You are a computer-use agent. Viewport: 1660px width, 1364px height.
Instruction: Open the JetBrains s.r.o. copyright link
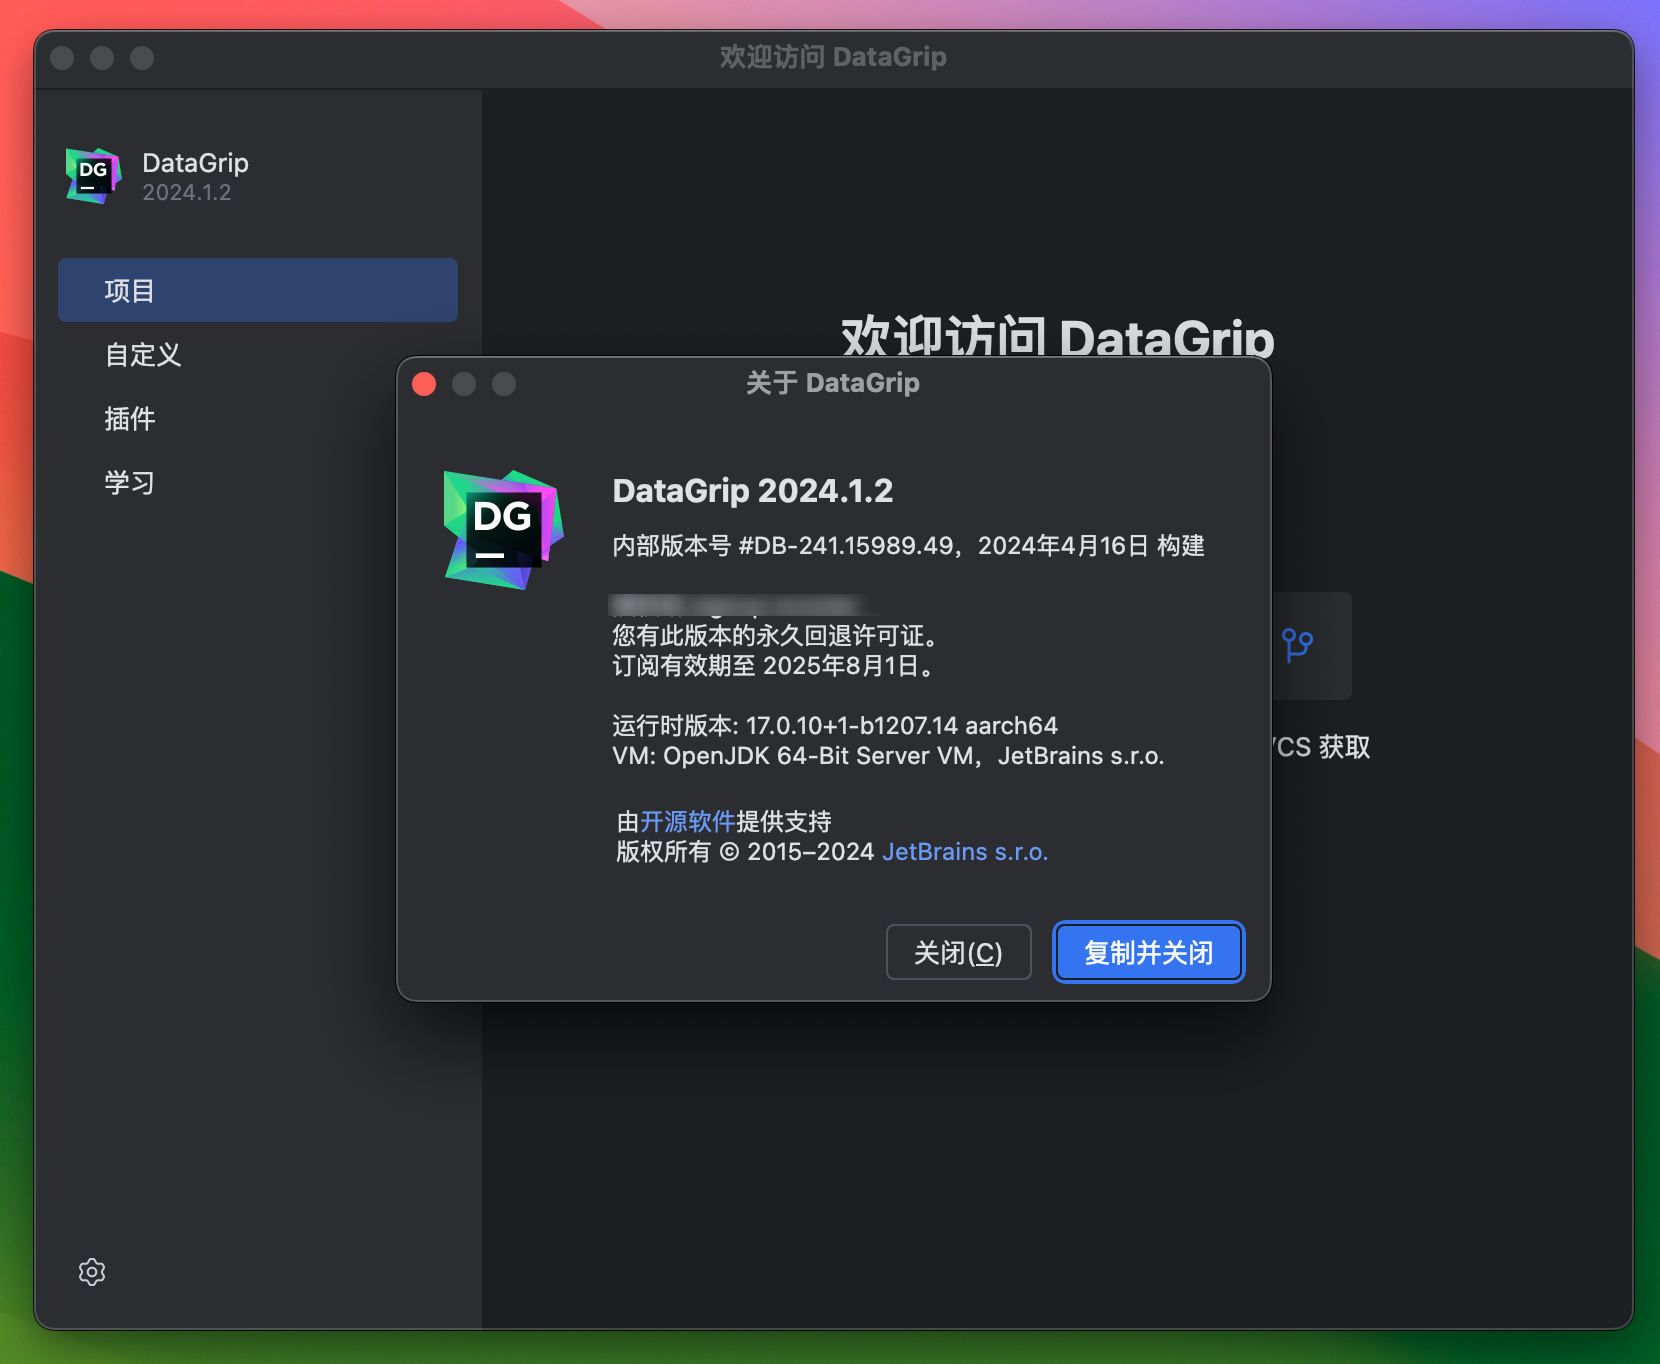click(x=965, y=852)
